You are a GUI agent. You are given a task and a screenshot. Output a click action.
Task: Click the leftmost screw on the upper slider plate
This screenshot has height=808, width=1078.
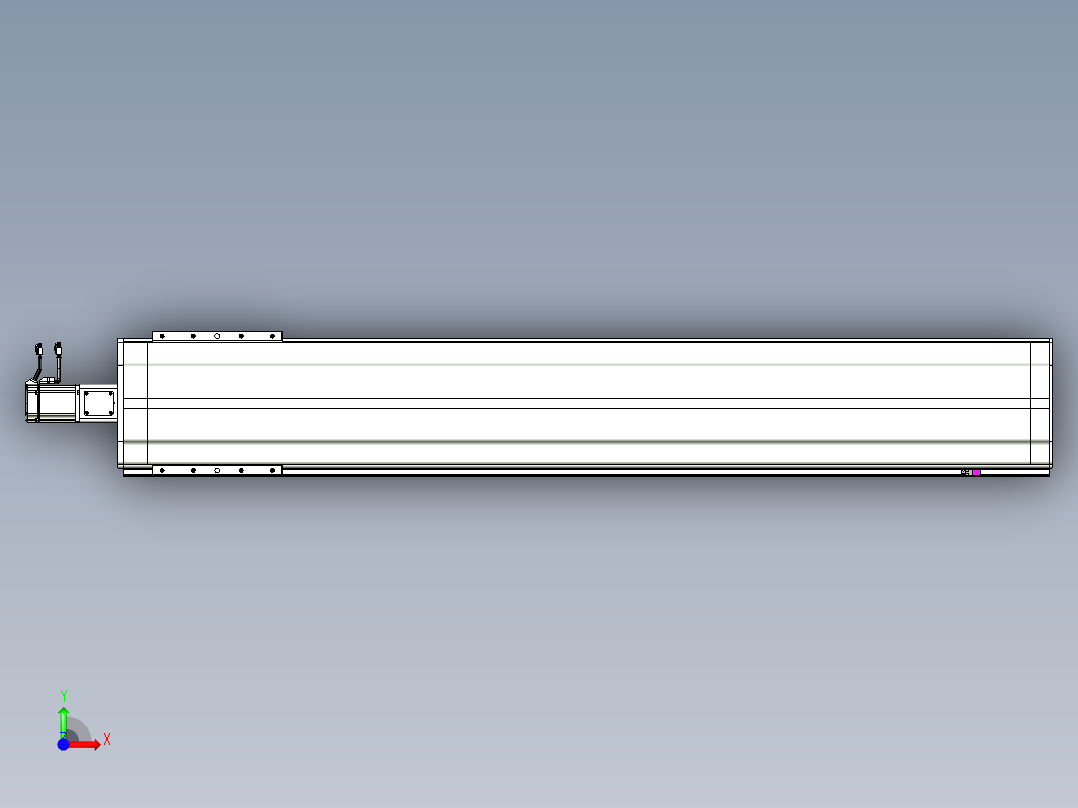(162, 336)
